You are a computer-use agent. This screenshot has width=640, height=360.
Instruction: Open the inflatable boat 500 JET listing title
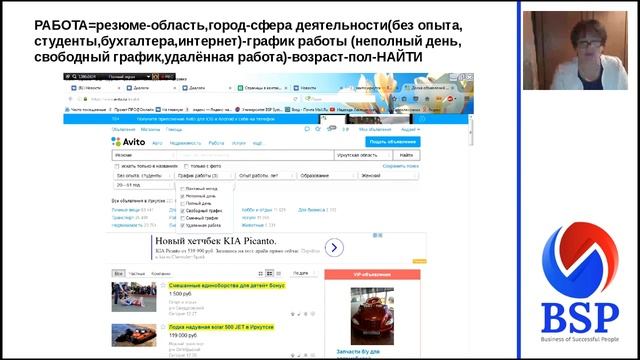pyautogui.click(x=221, y=327)
